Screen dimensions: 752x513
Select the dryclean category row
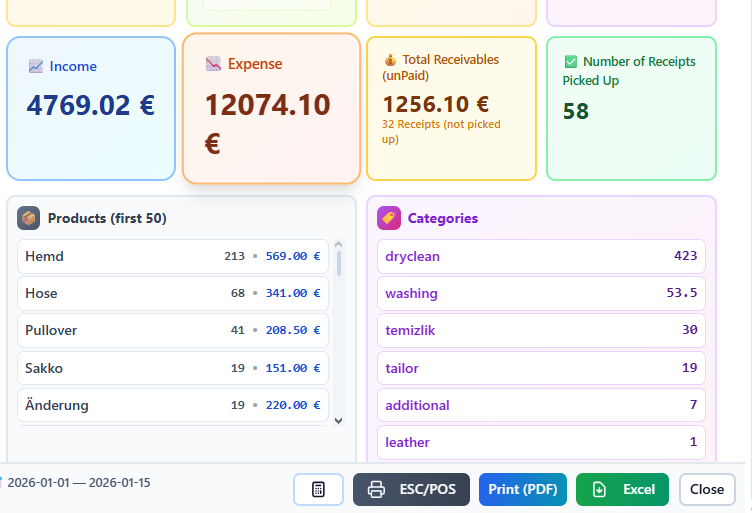541,256
